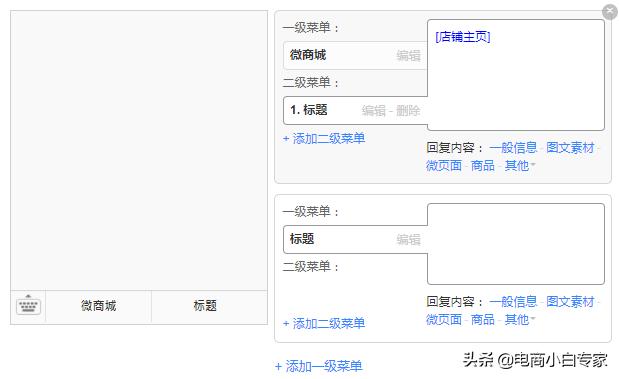Add second-level menu under 微商城
This screenshot has width=619, height=379.
point(324,139)
